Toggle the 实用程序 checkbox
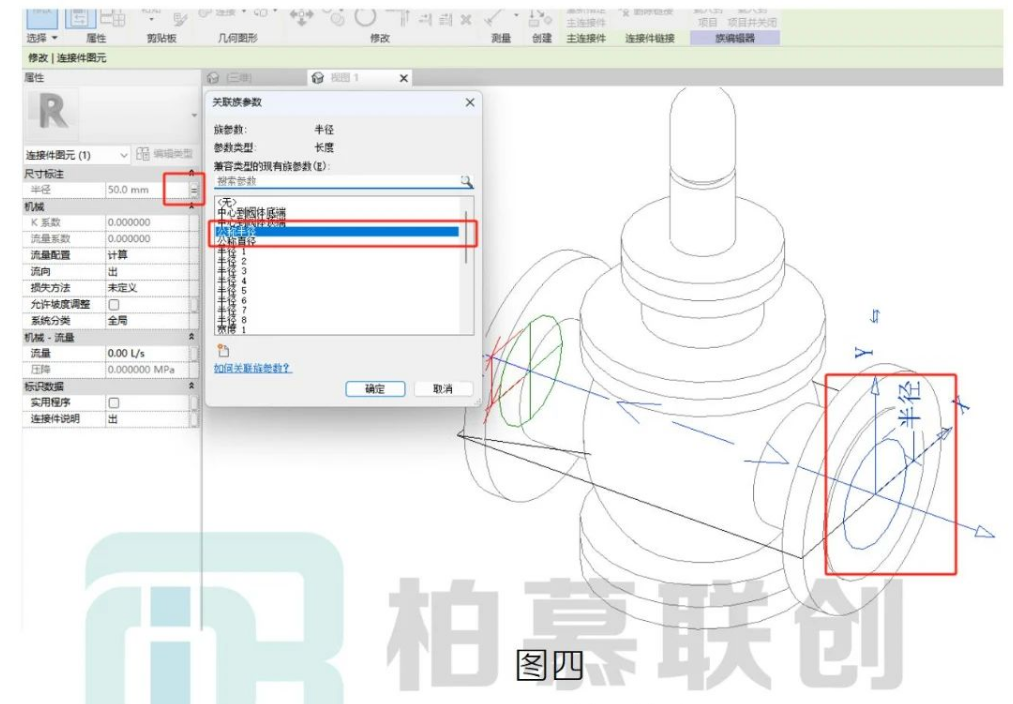The height and width of the screenshot is (704, 1013). tap(114, 402)
